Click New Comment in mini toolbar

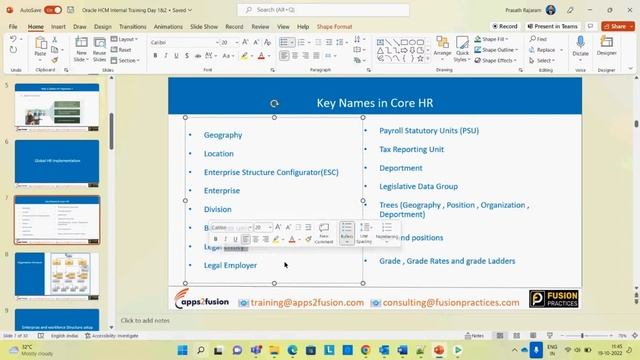(324, 233)
